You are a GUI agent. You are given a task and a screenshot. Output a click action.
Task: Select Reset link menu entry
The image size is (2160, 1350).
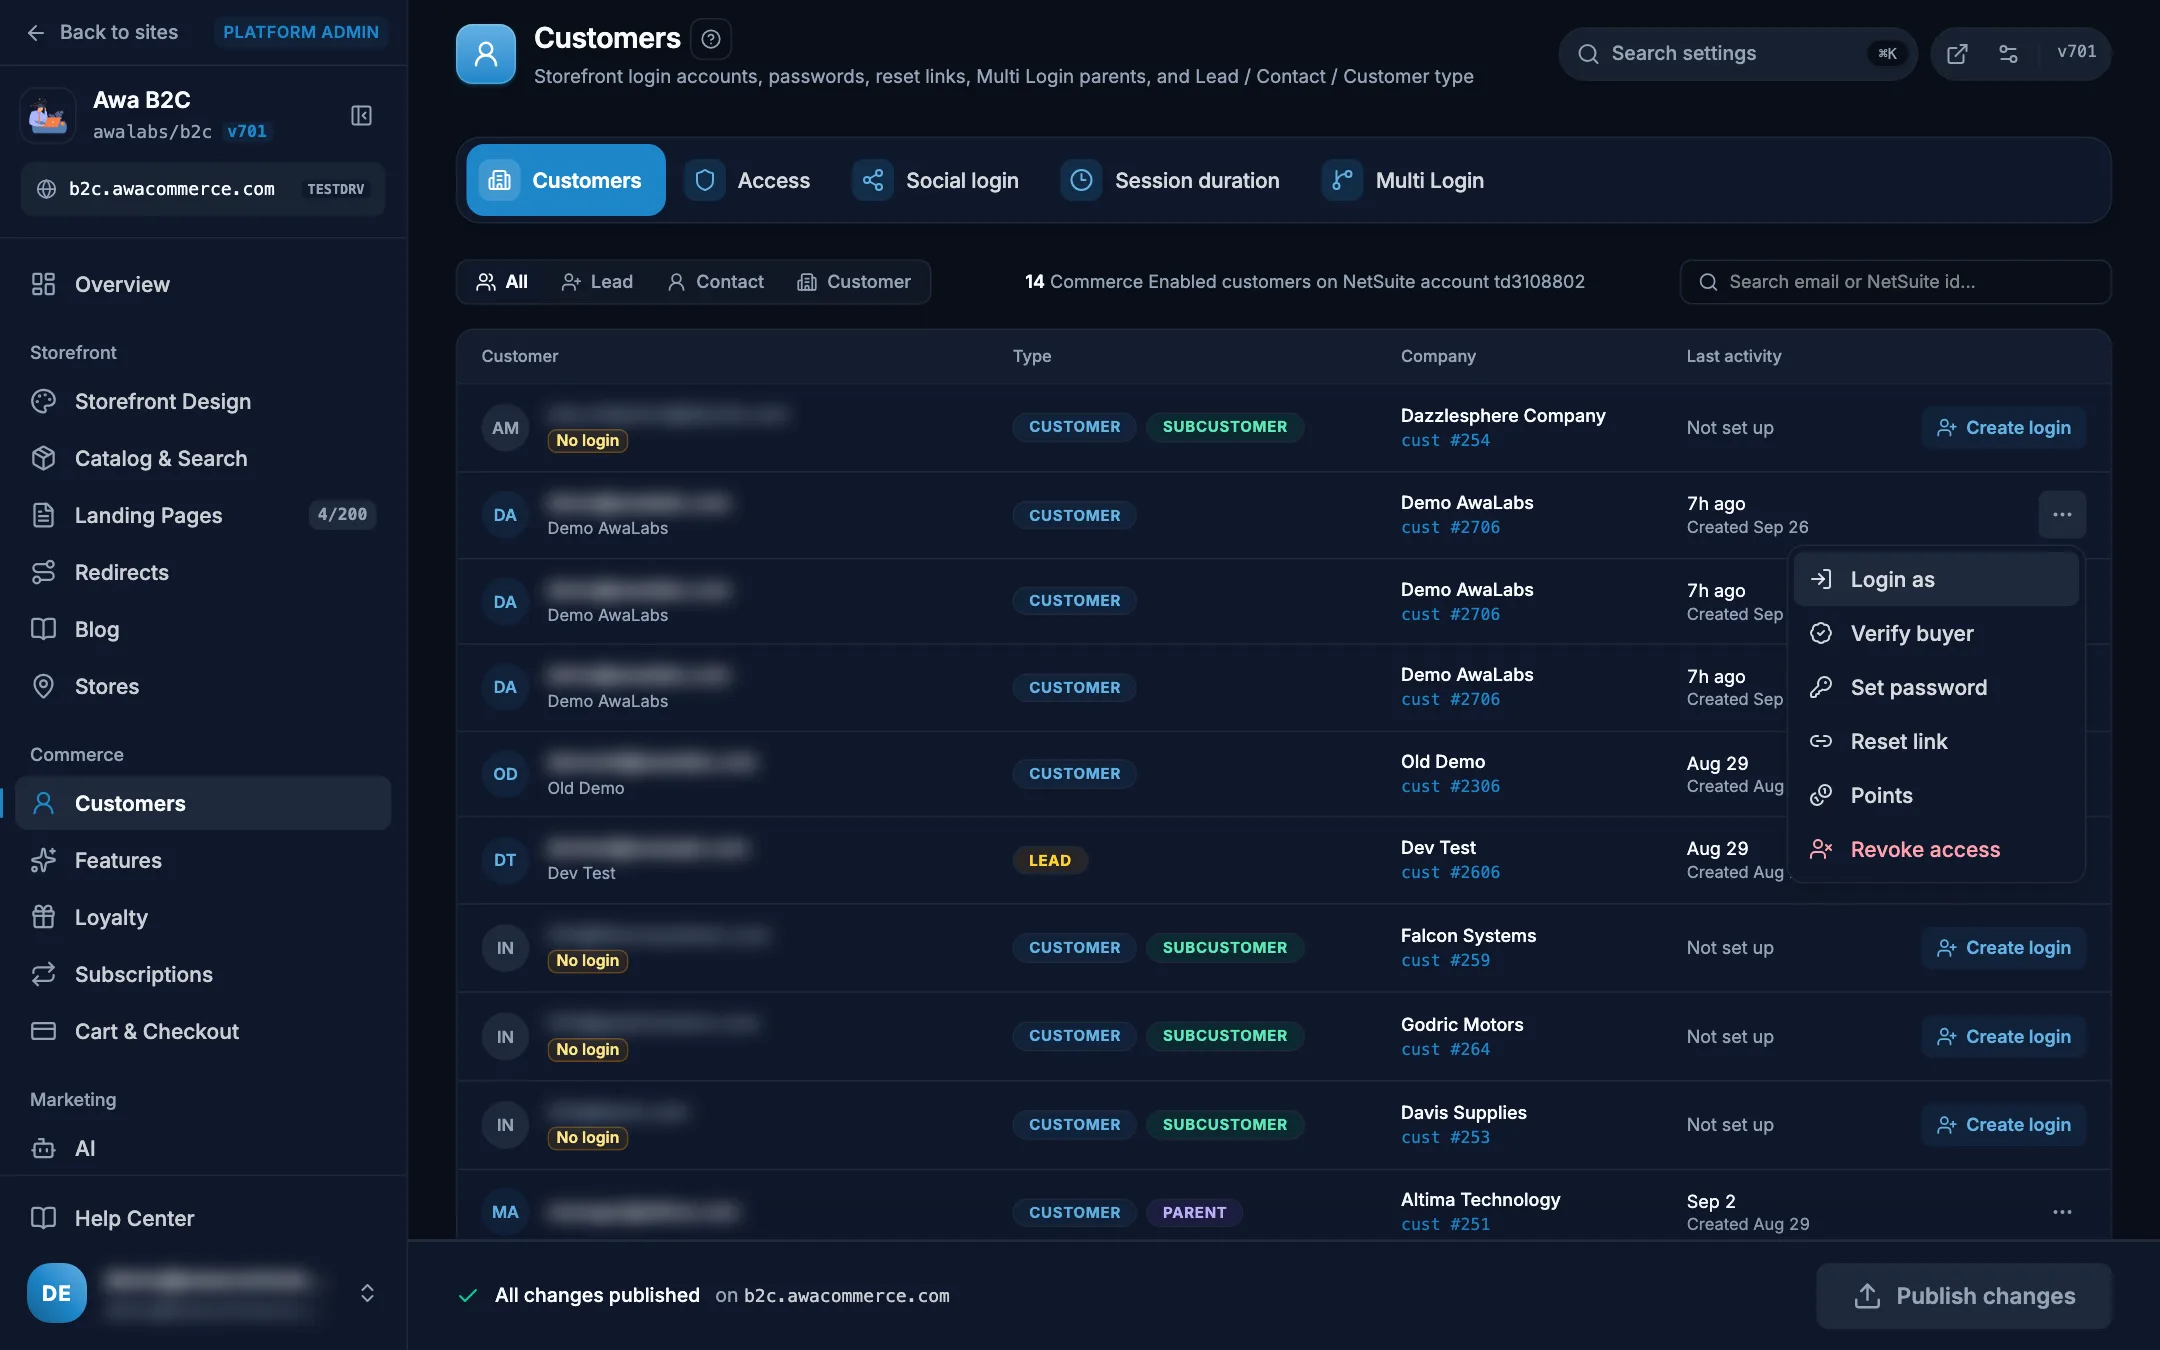tap(1936, 741)
